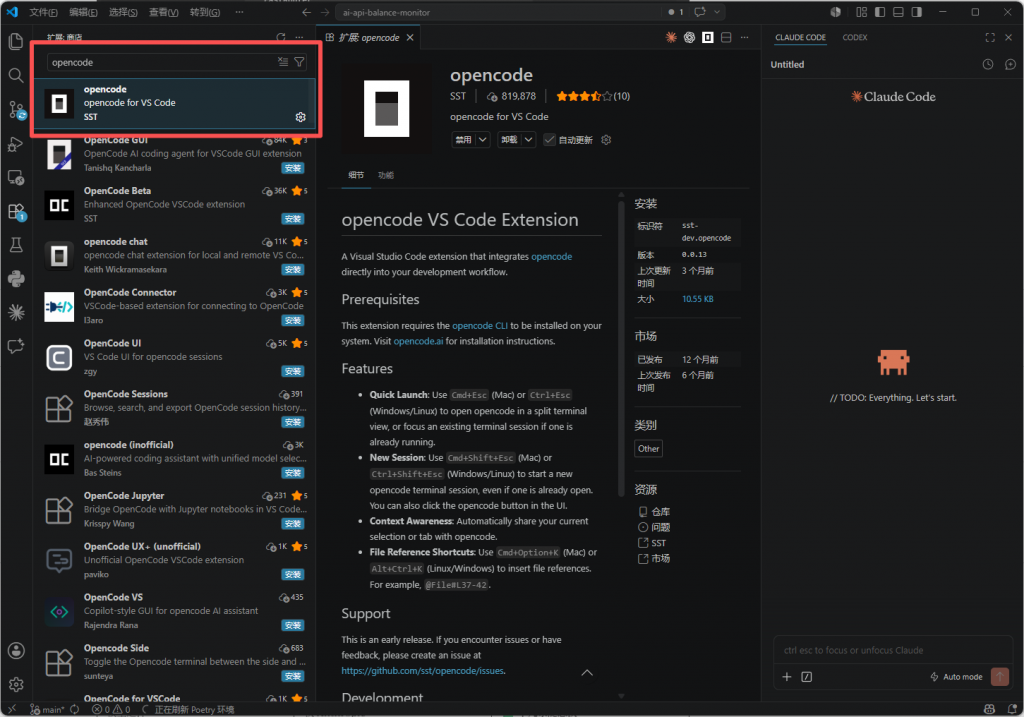Image resolution: width=1024 pixels, height=717 pixels.
Task: Split the editor layout
Action: (x=726, y=38)
